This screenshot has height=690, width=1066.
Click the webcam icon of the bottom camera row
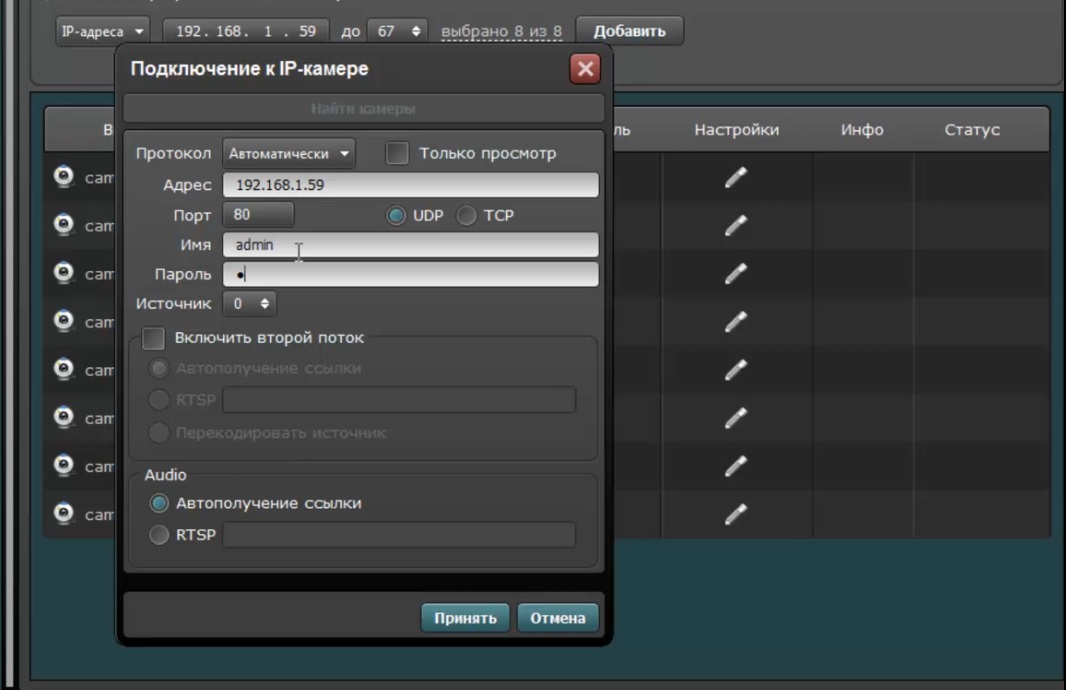click(x=64, y=514)
